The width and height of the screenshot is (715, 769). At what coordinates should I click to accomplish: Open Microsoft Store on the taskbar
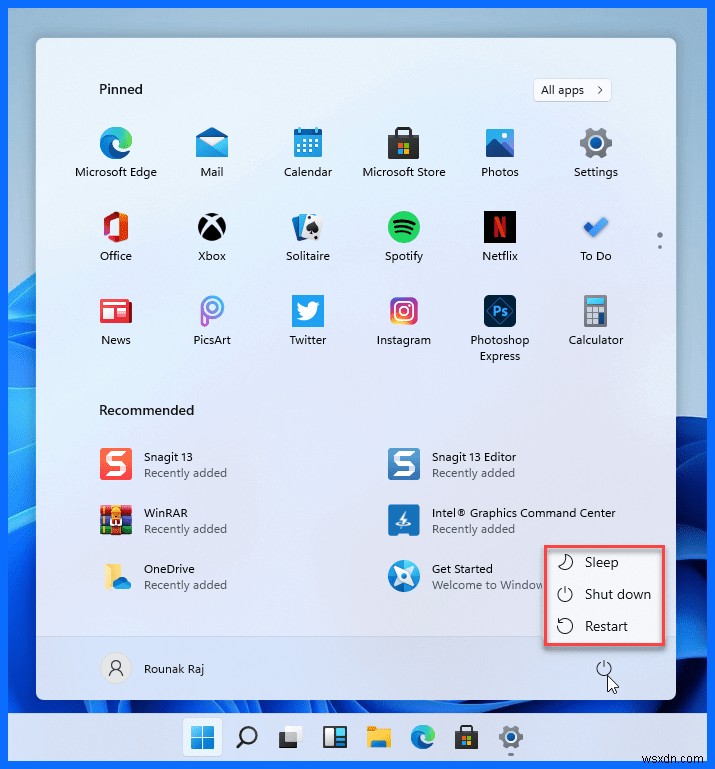coord(466,737)
